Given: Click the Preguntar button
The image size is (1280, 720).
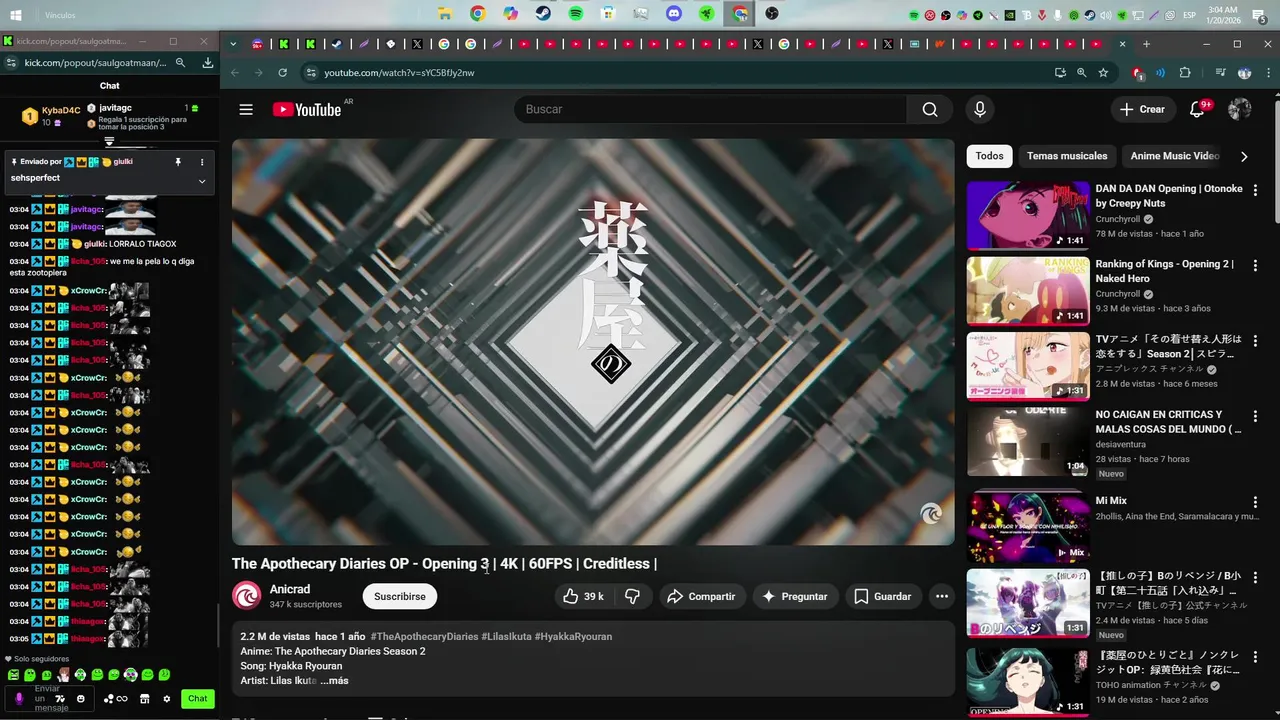Looking at the screenshot, I should coord(795,596).
